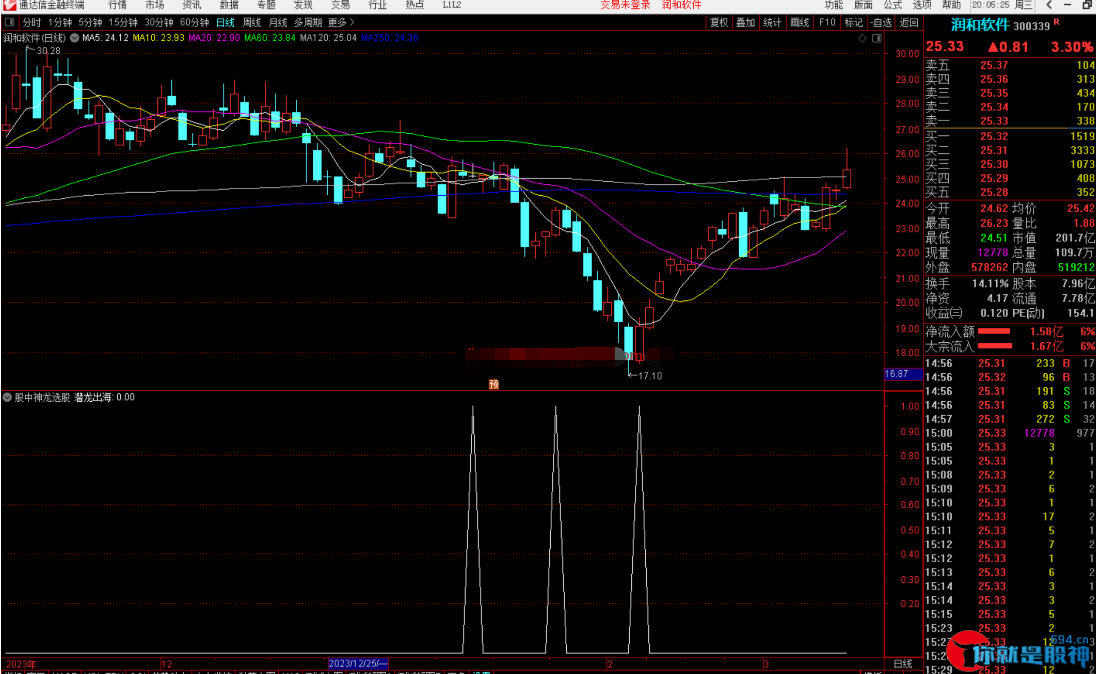Open the 行情 menu

coord(117,5)
